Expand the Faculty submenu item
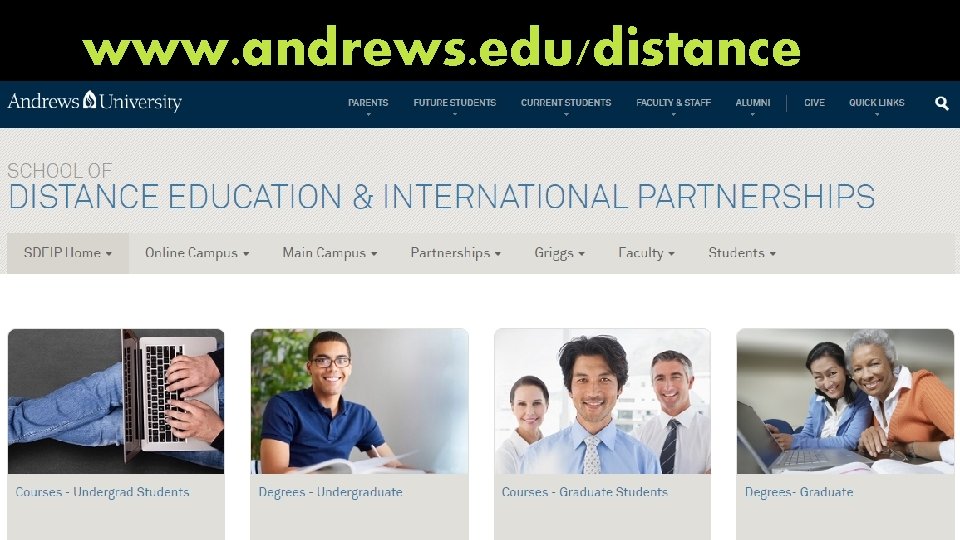Image resolution: width=960 pixels, height=540 pixels. pyautogui.click(x=646, y=253)
